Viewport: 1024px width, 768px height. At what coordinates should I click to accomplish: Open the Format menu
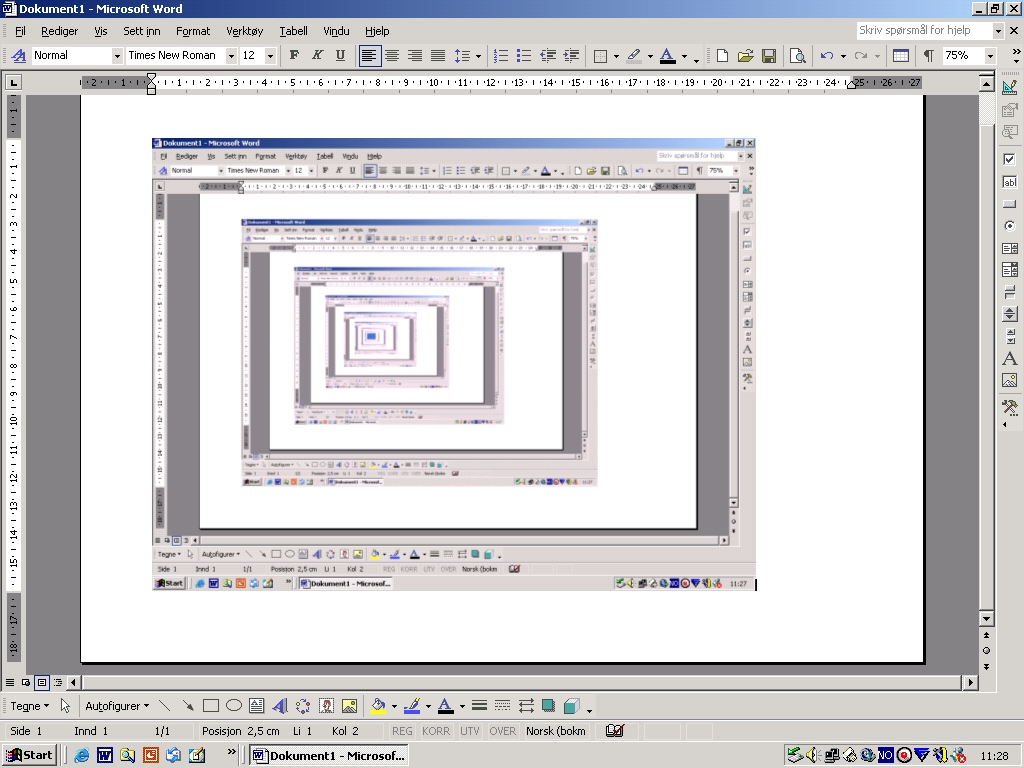point(193,31)
